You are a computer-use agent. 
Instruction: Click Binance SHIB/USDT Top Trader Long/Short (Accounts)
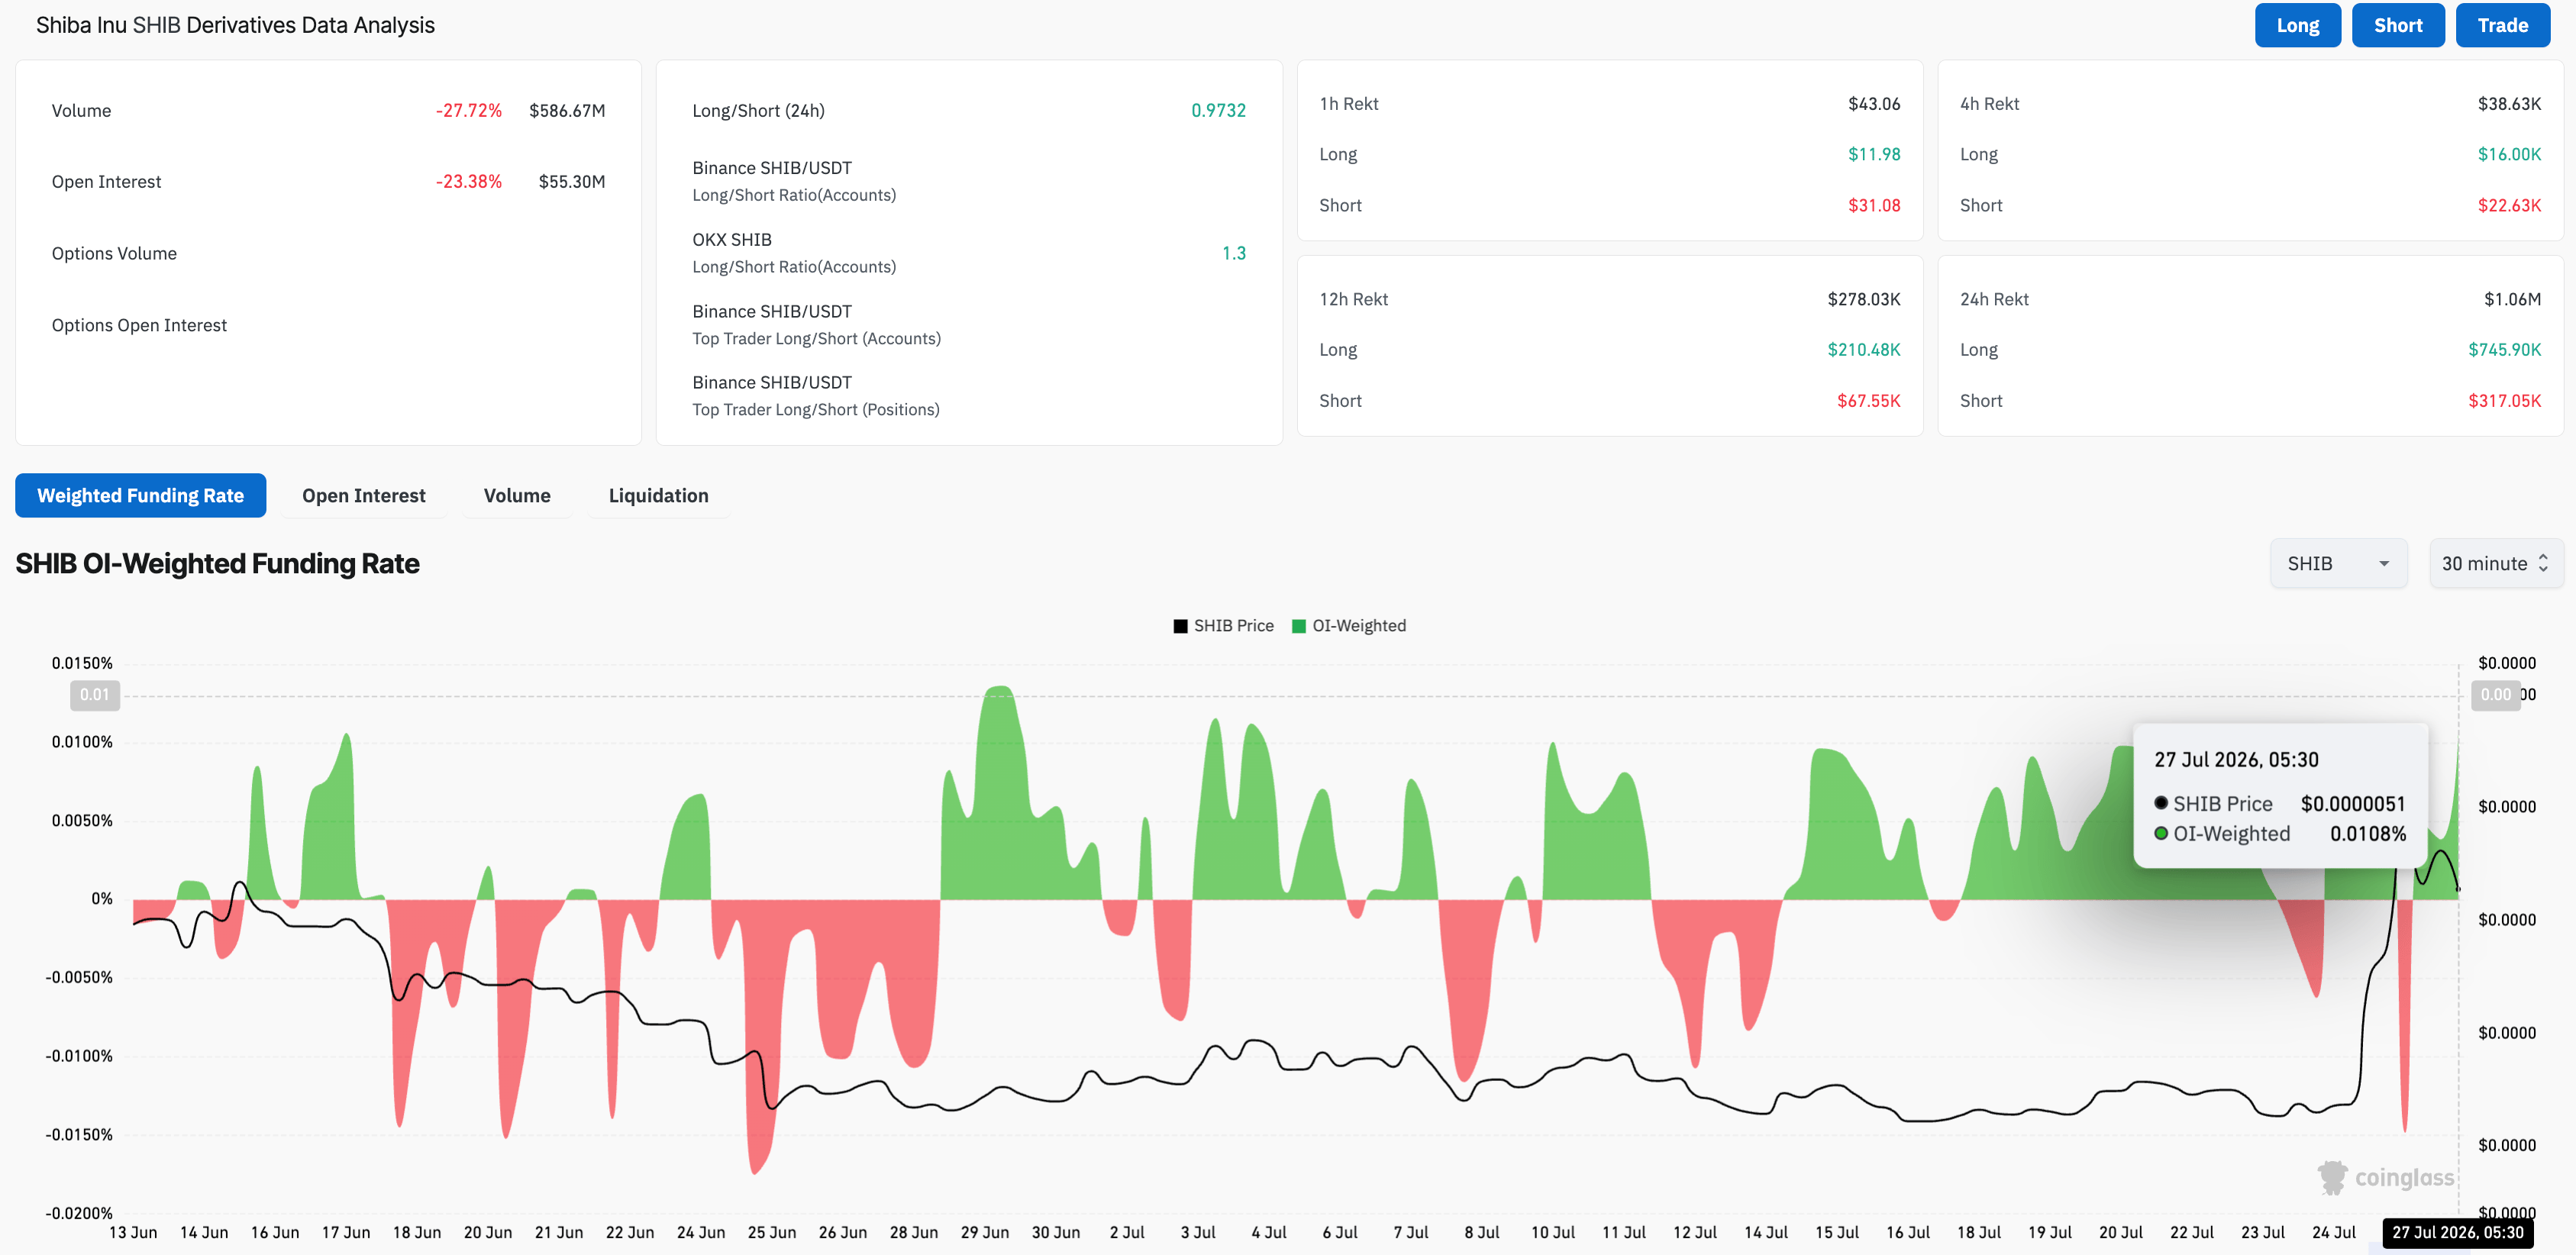(x=816, y=325)
